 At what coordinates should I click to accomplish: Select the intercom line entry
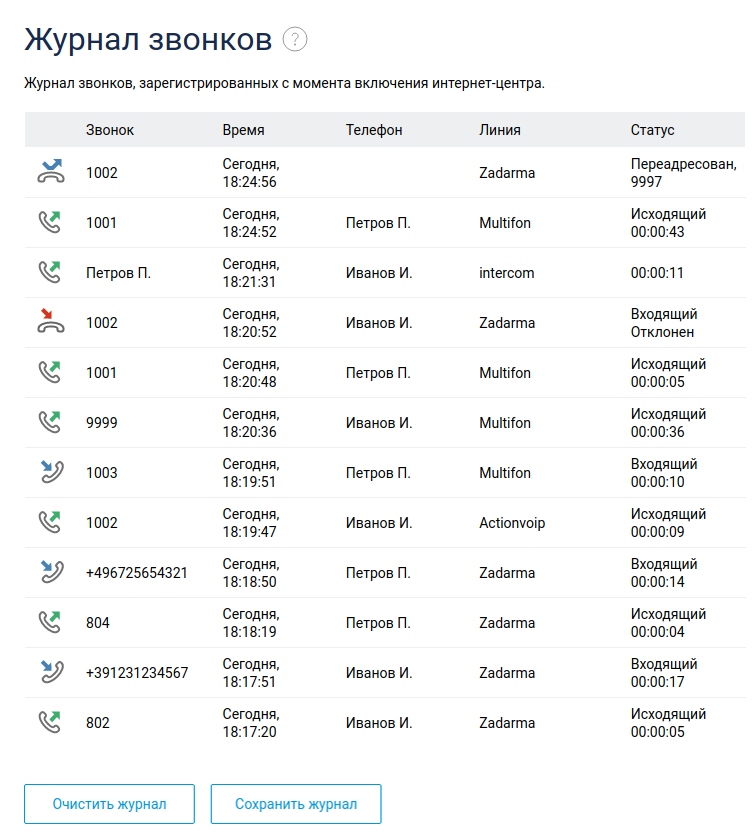[507, 273]
